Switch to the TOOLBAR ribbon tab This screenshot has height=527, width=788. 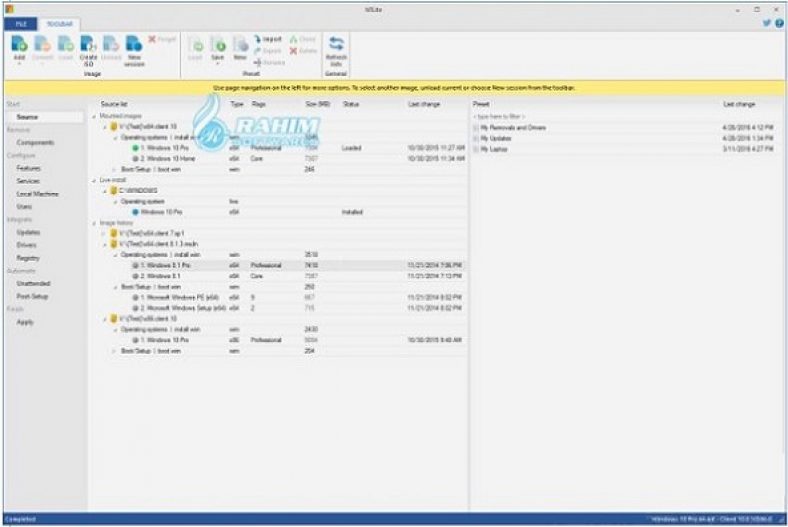59,24
